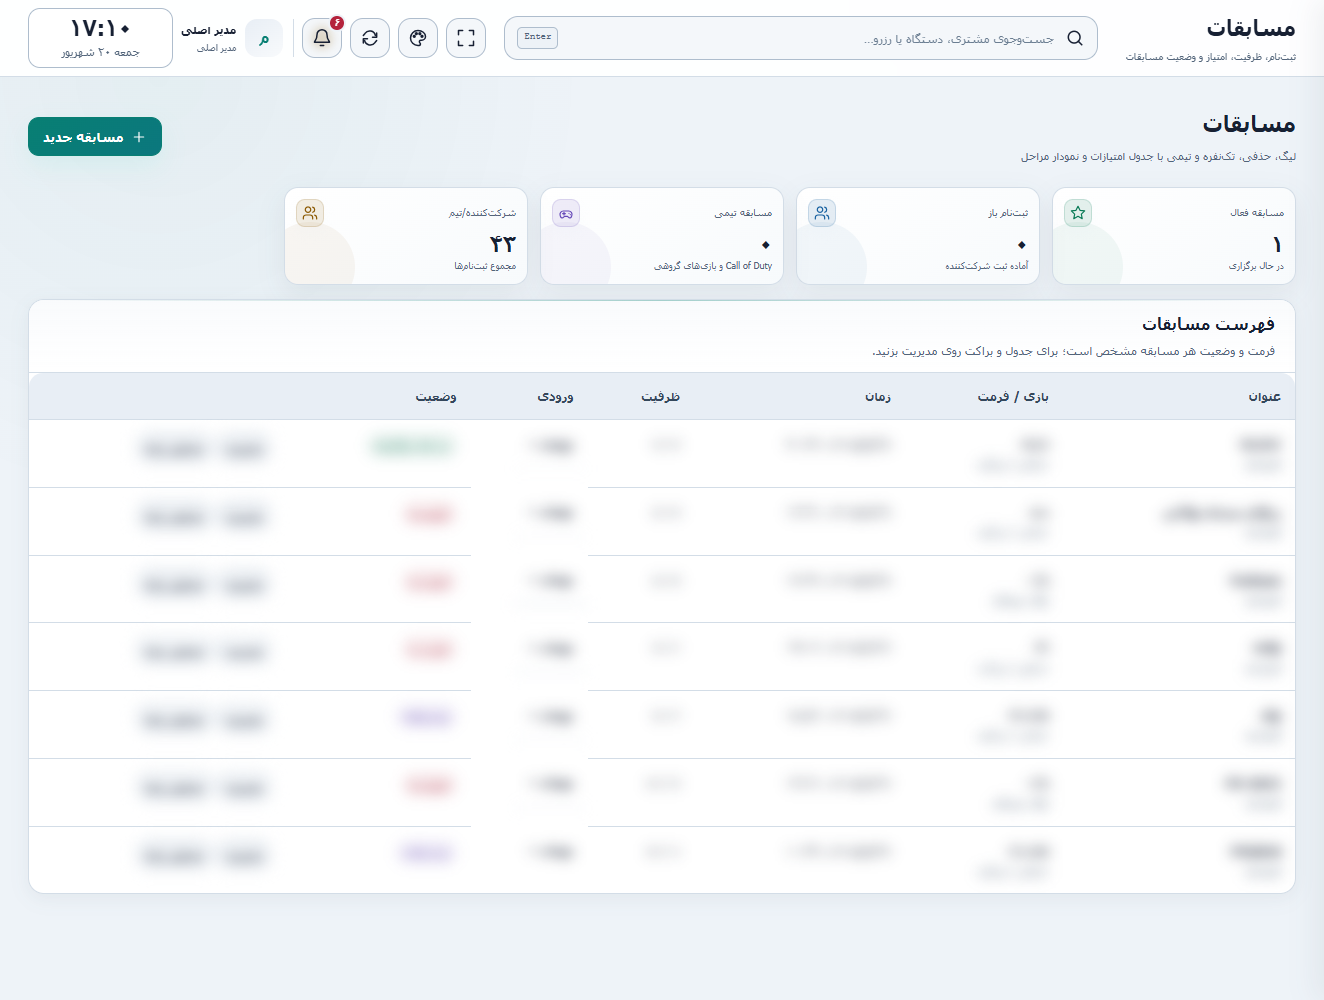Viewport: 1324px width, 1000px height.
Task: Click the people icon on شرکت‌کننده/تیم card
Action: (x=310, y=213)
